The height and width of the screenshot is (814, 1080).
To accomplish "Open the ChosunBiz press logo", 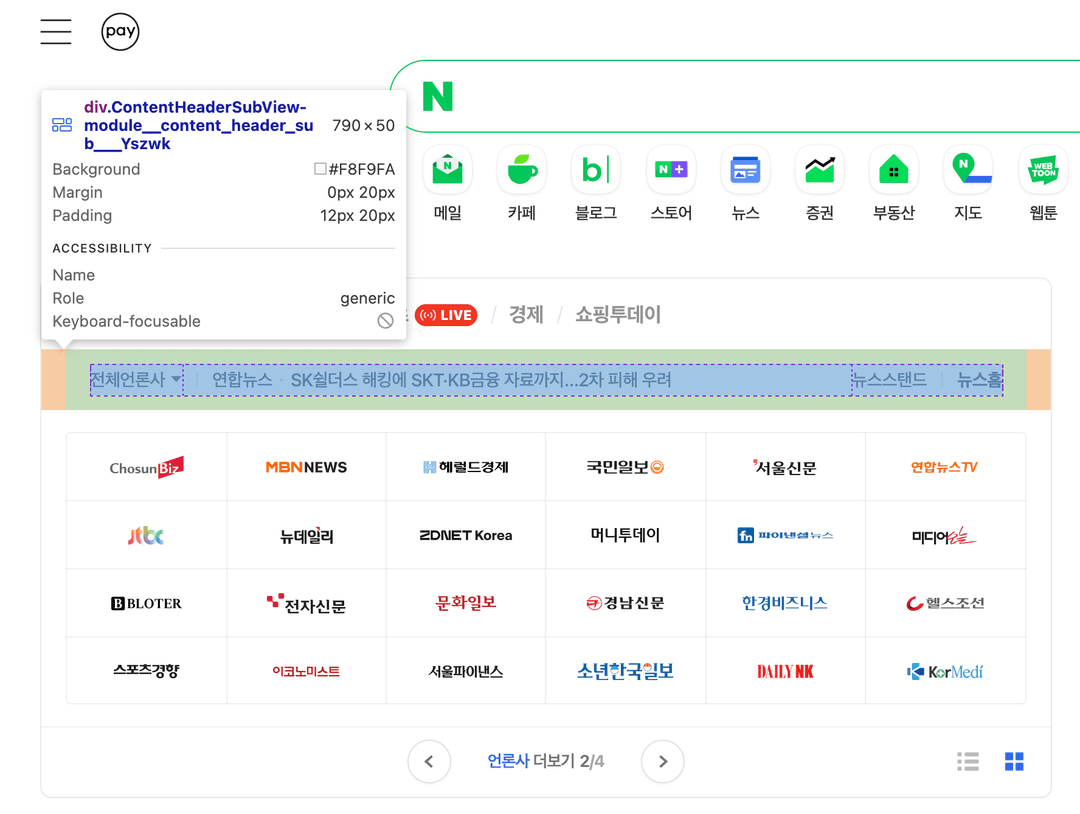I will click(147, 467).
